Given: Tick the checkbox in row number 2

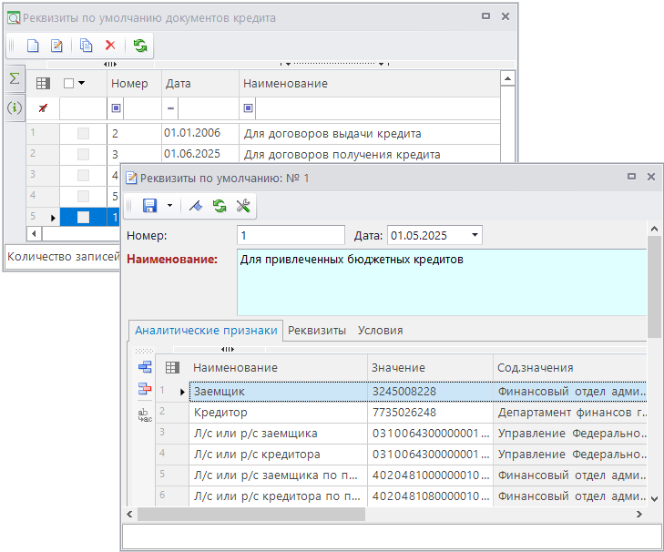Looking at the screenshot, I should tap(83, 154).
